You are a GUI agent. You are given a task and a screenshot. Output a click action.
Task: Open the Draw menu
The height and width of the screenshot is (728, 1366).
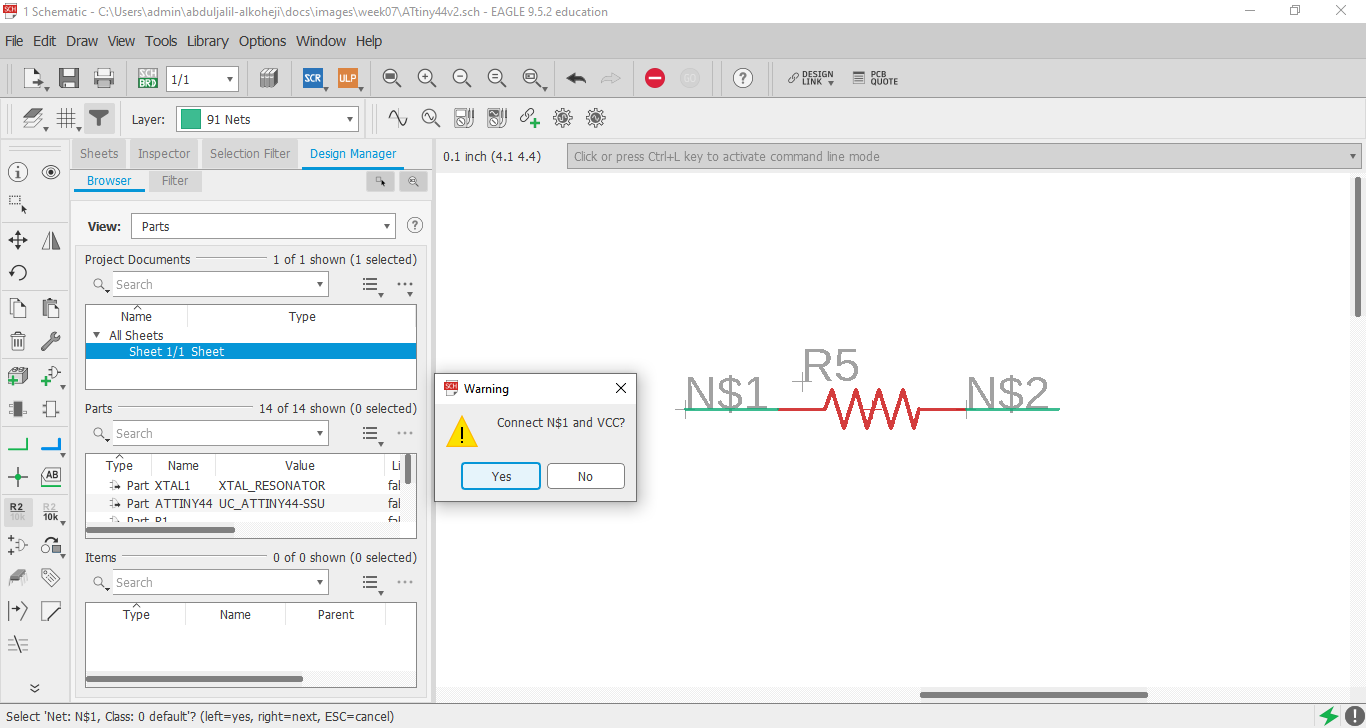(x=82, y=41)
